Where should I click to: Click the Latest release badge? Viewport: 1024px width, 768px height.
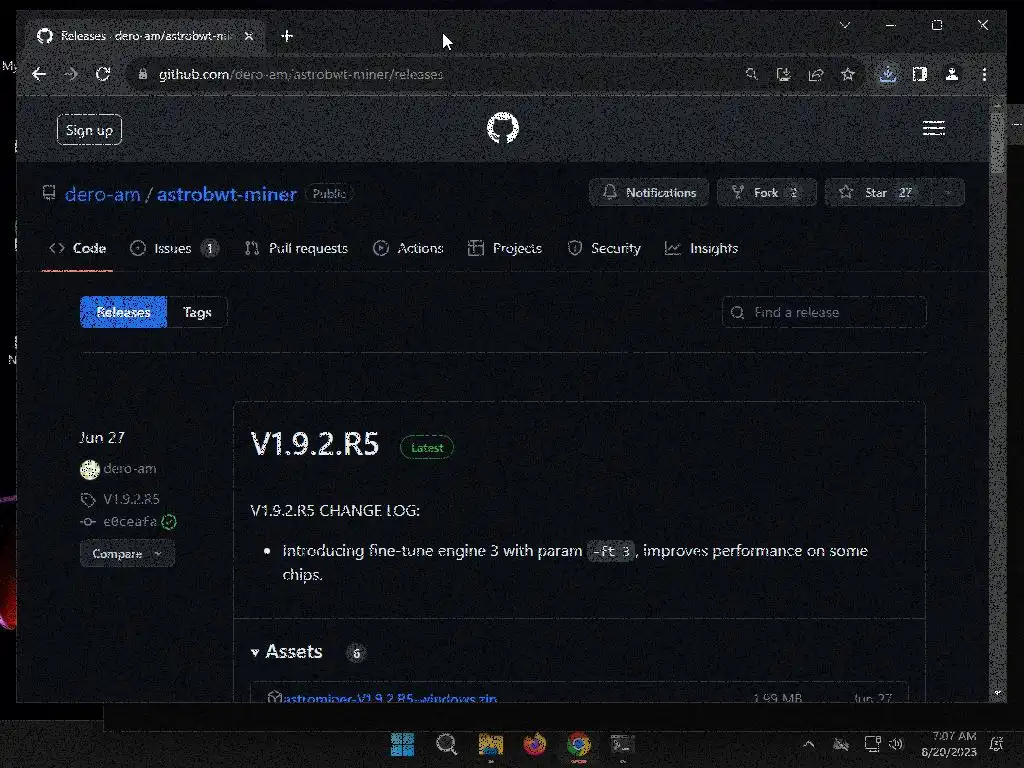(x=426, y=447)
